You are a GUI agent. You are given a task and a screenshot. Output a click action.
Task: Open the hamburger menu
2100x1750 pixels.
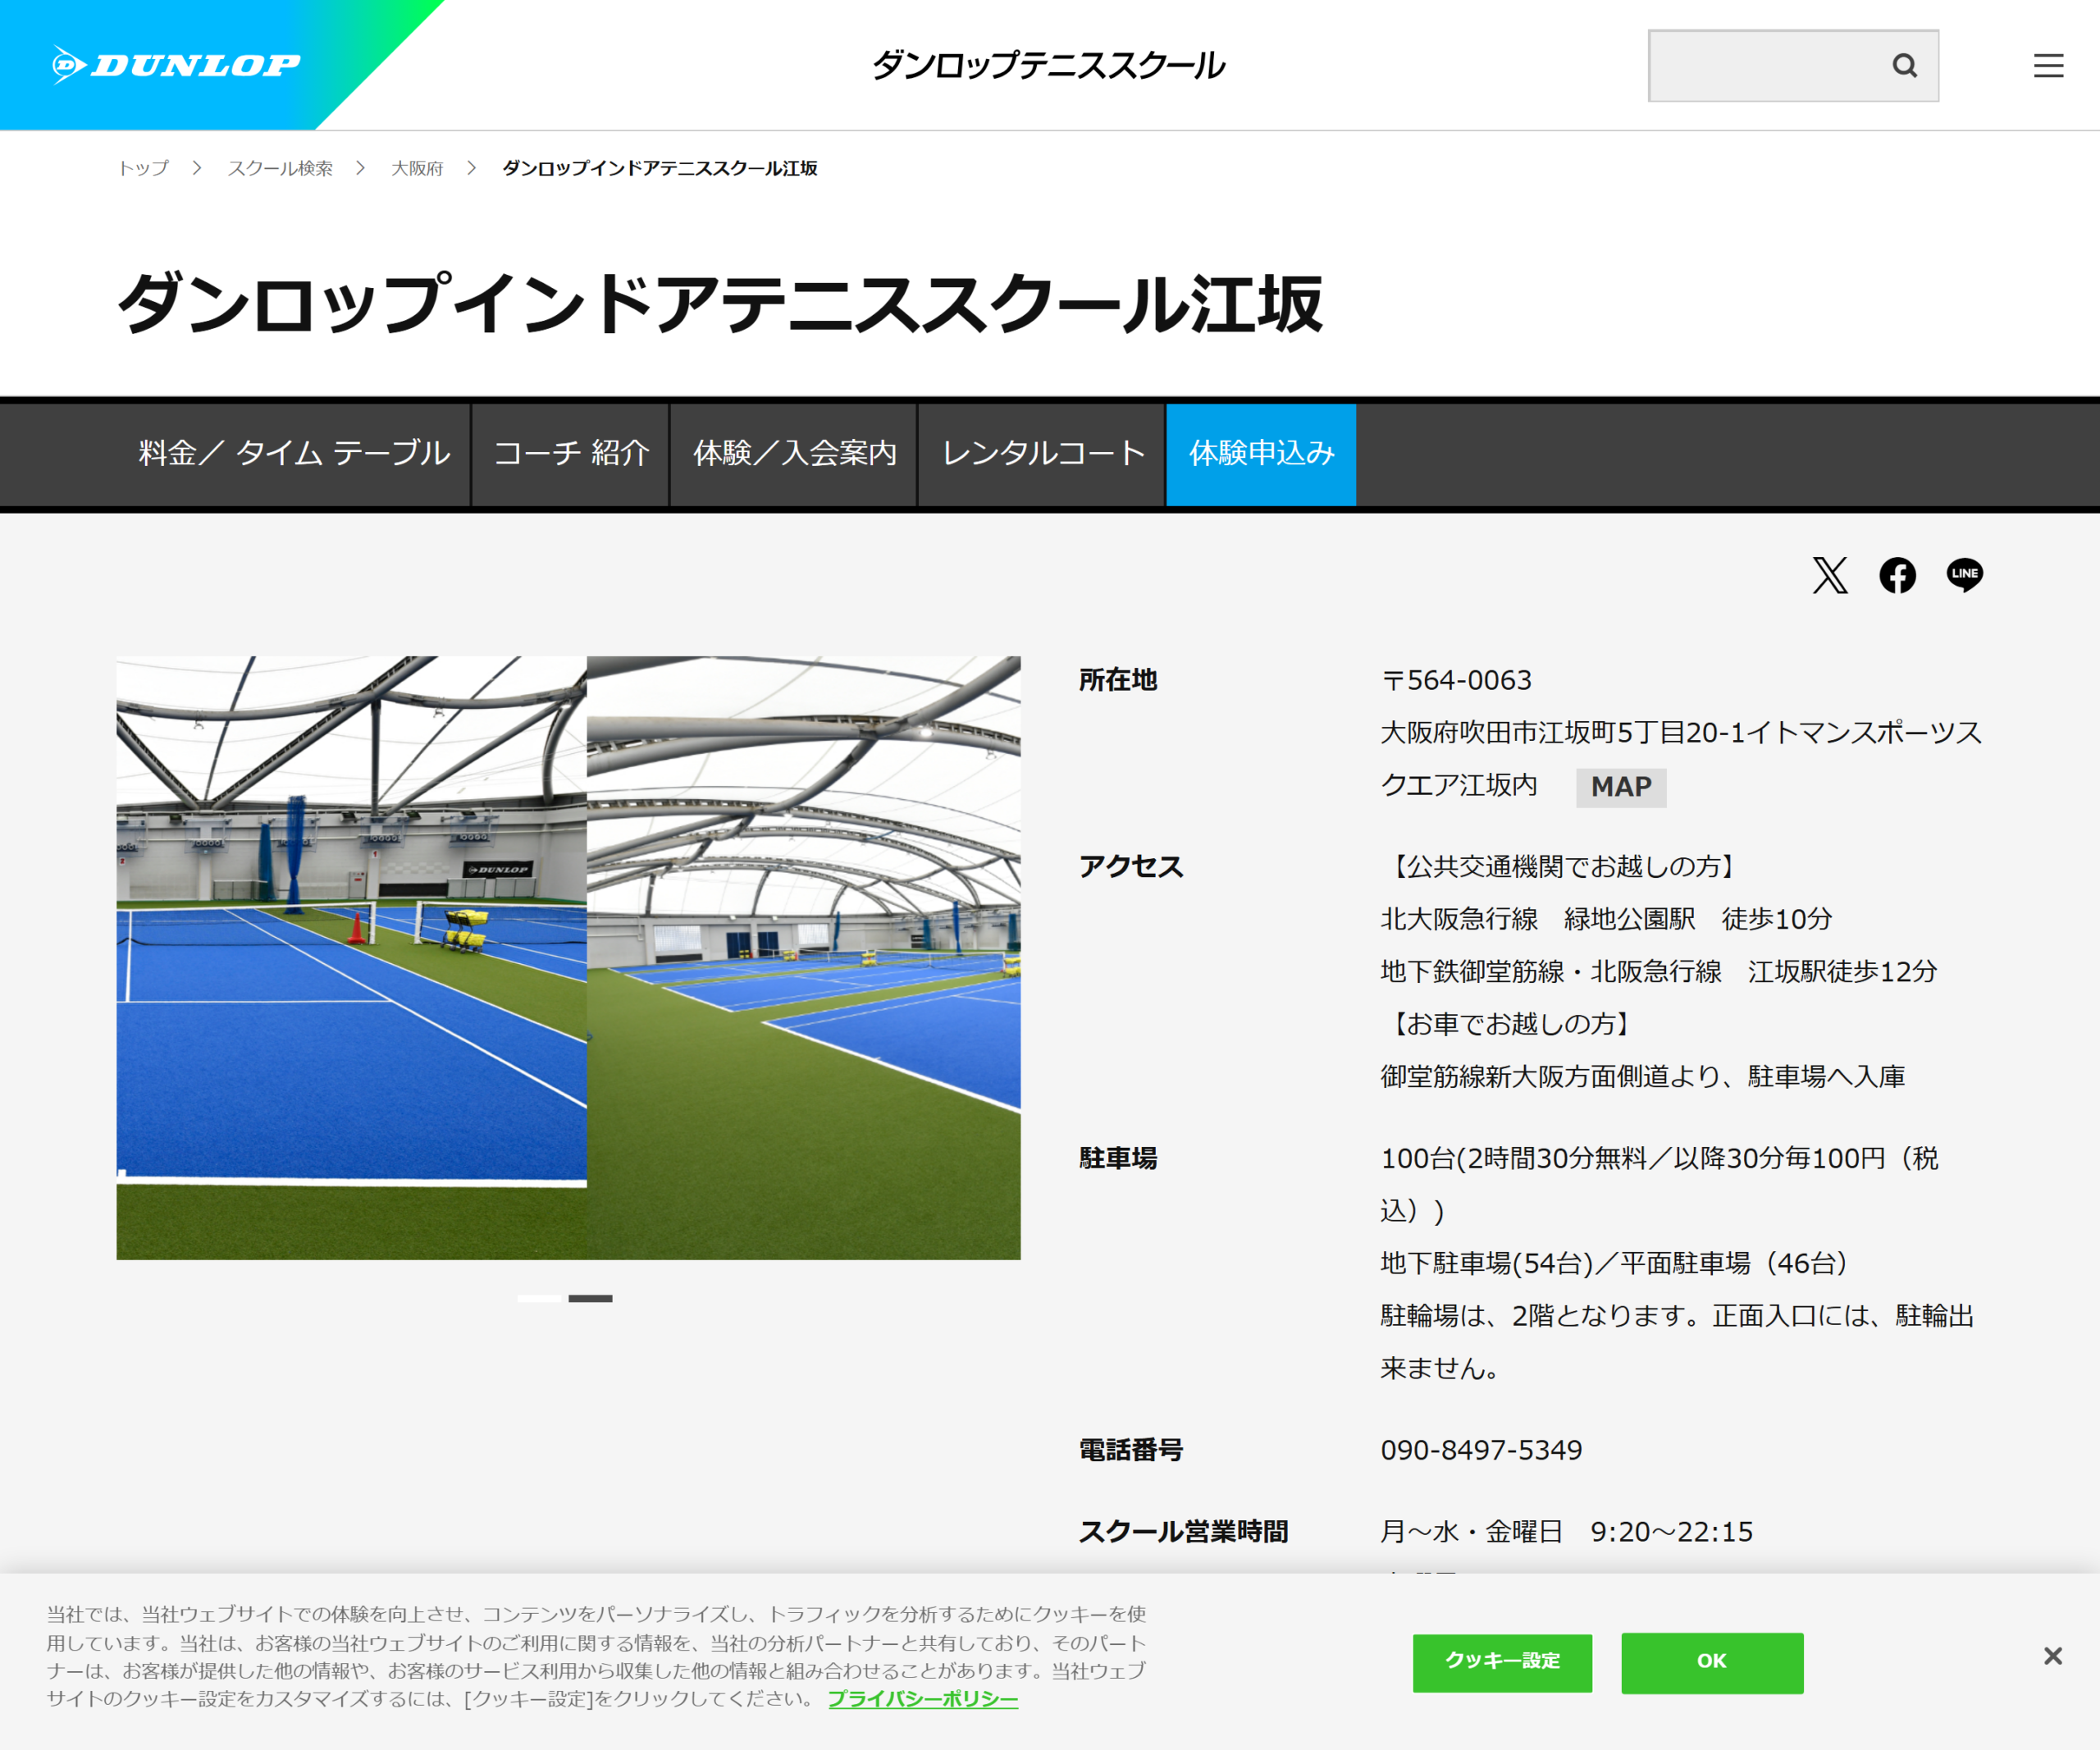2048,66
